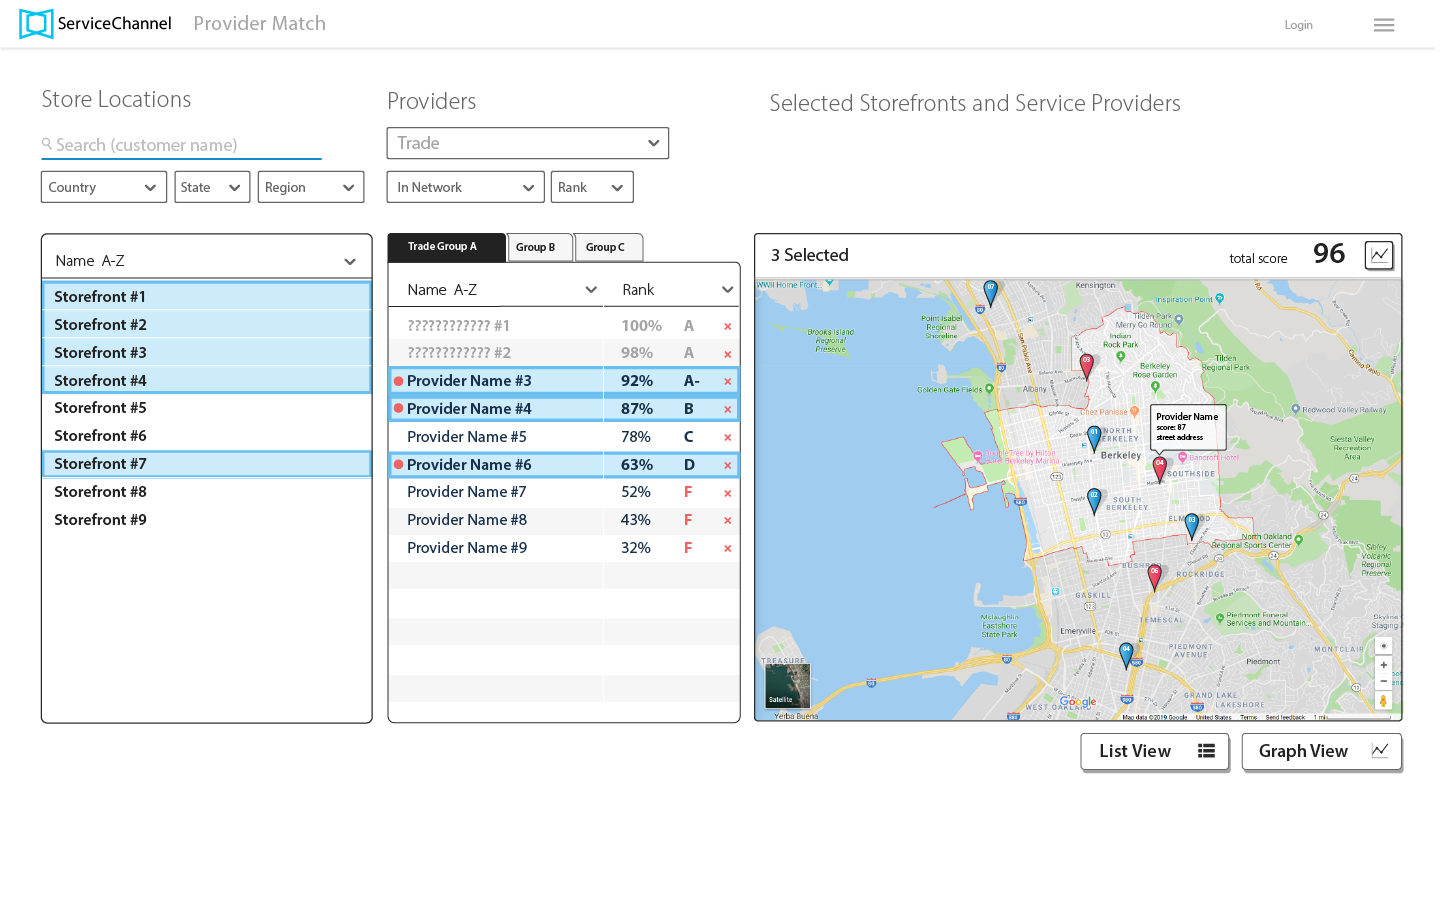1441x901 pixels.
Task: Toggle selection of Storefront #4
Action: pyautogui.click(x=207, y=380)
